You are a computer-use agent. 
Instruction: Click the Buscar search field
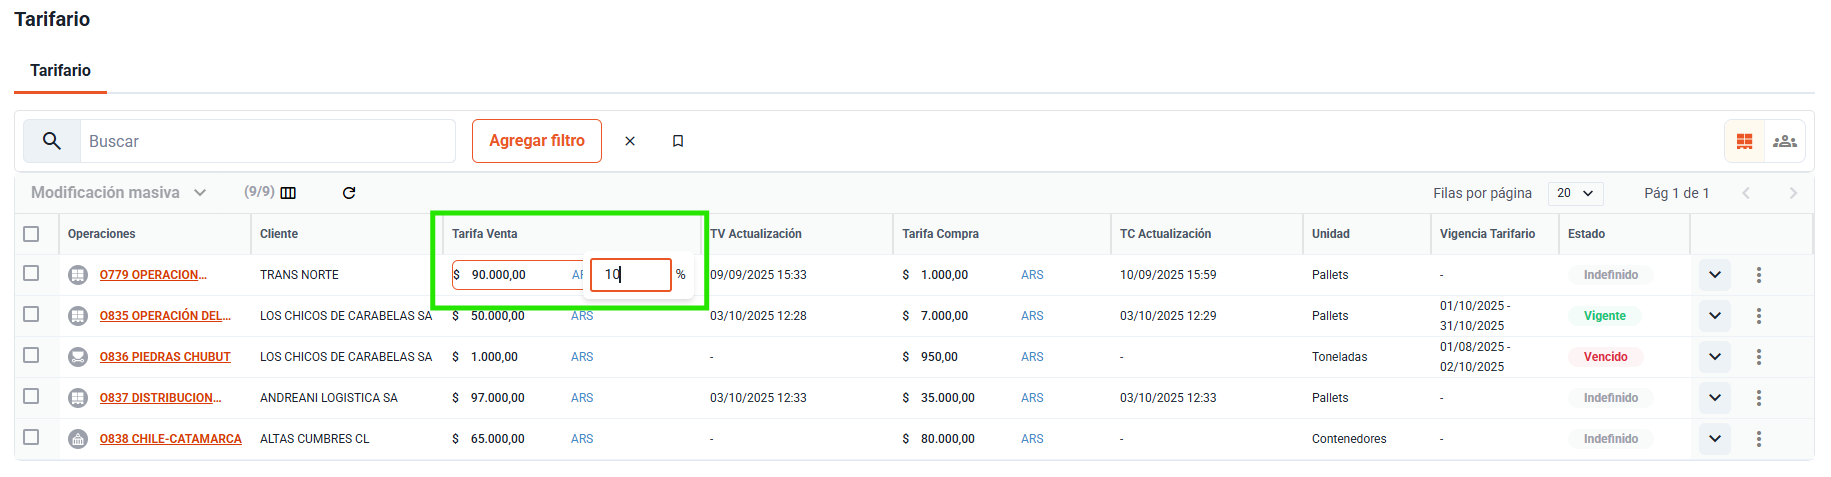click(x=267, y=141)
